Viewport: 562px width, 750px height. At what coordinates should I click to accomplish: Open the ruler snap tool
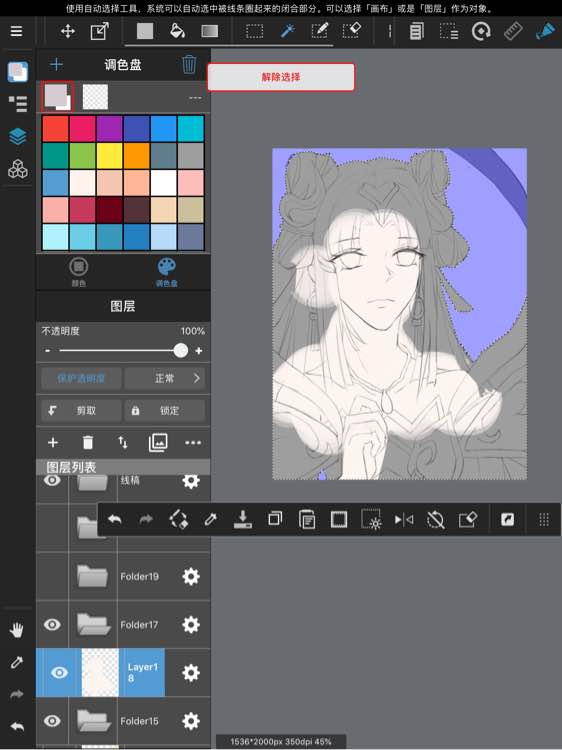click(513, 32)
